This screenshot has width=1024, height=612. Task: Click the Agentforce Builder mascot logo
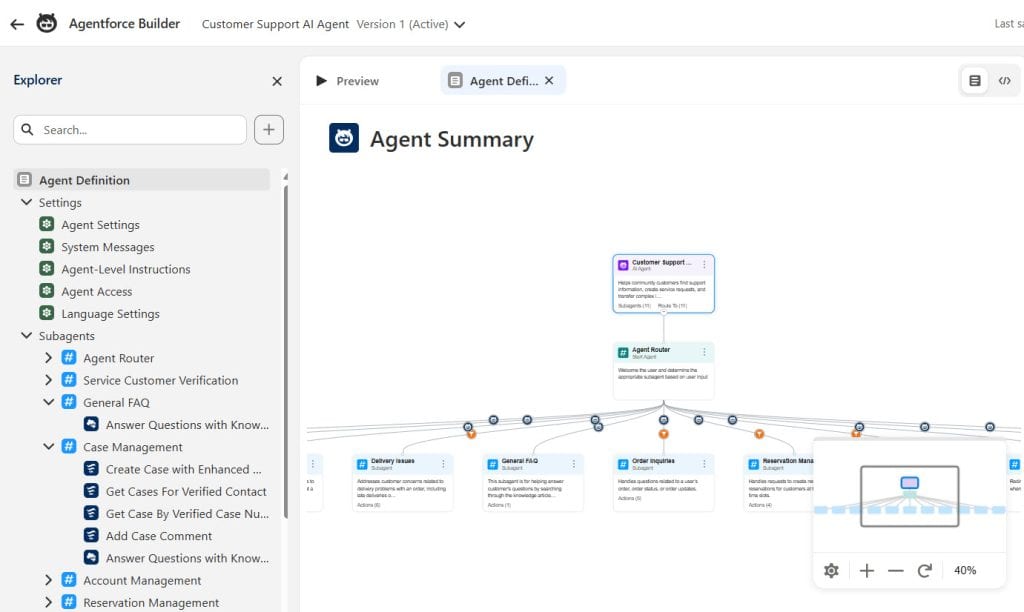[46, 24]
